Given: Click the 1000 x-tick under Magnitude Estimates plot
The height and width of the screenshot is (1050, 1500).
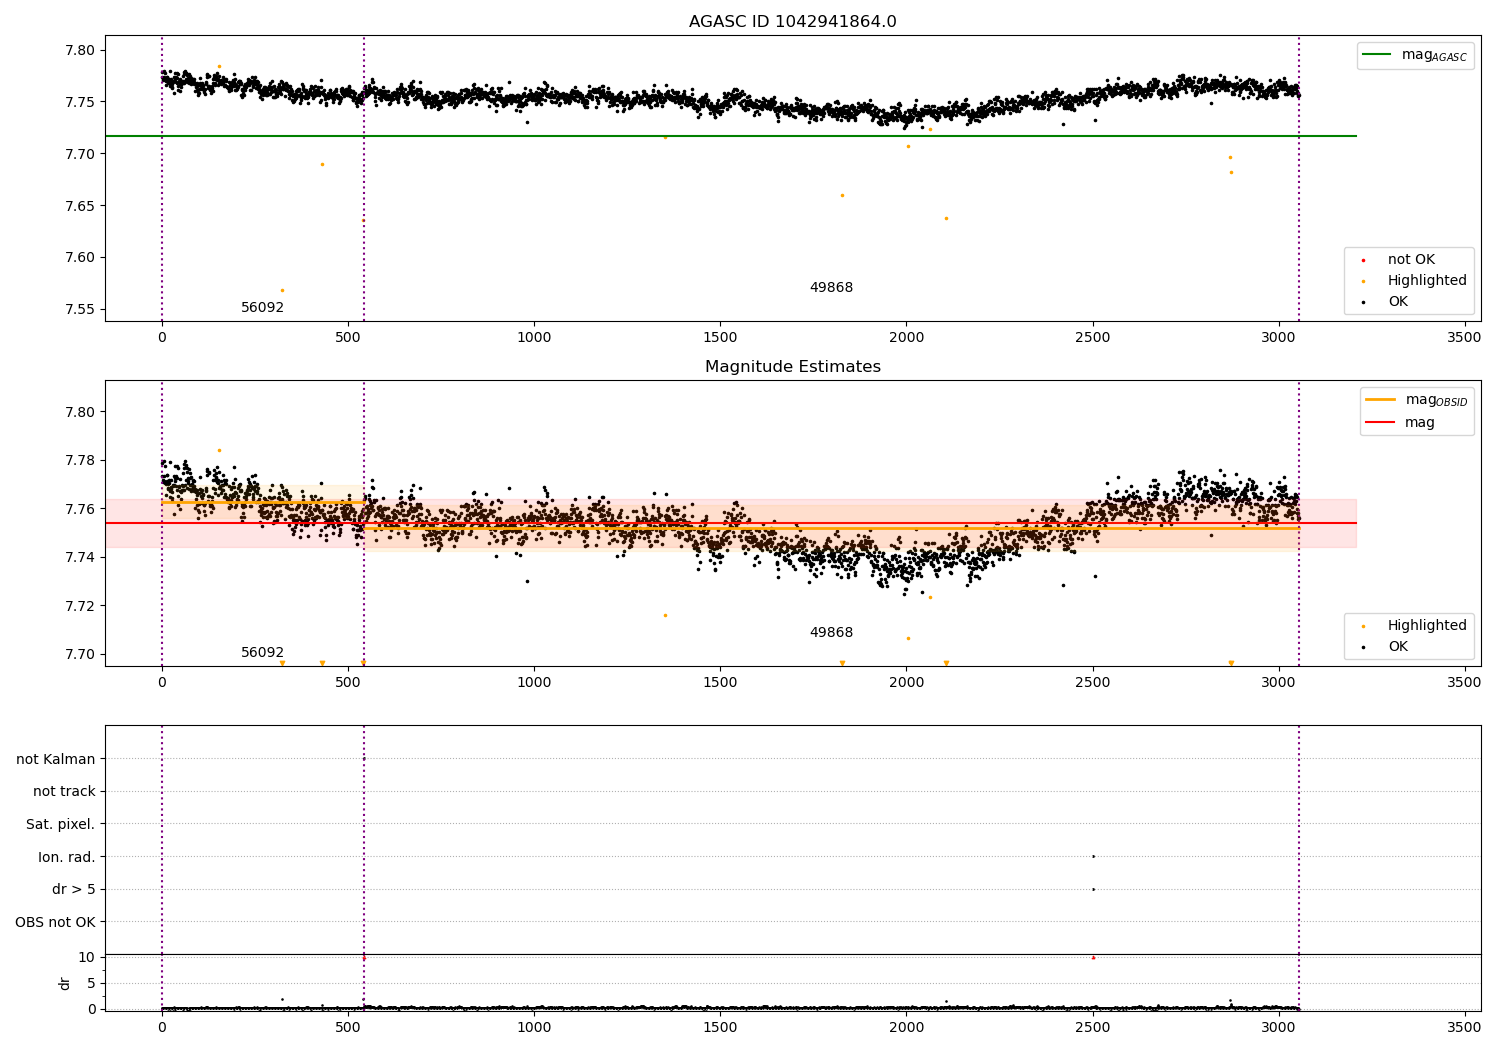Looking at the screenshot, I should (534, 682).
